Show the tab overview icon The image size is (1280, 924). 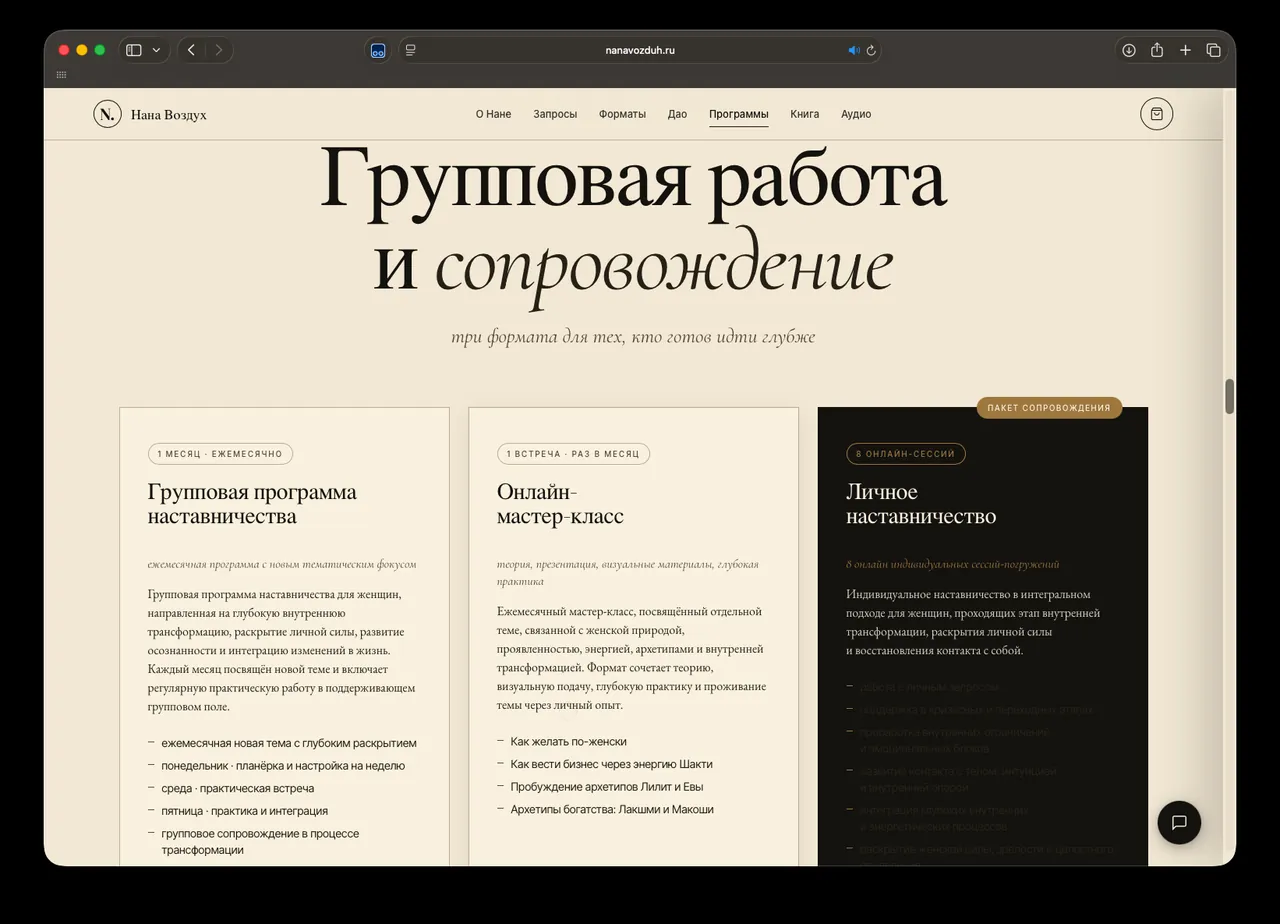tap(1213, 50)
